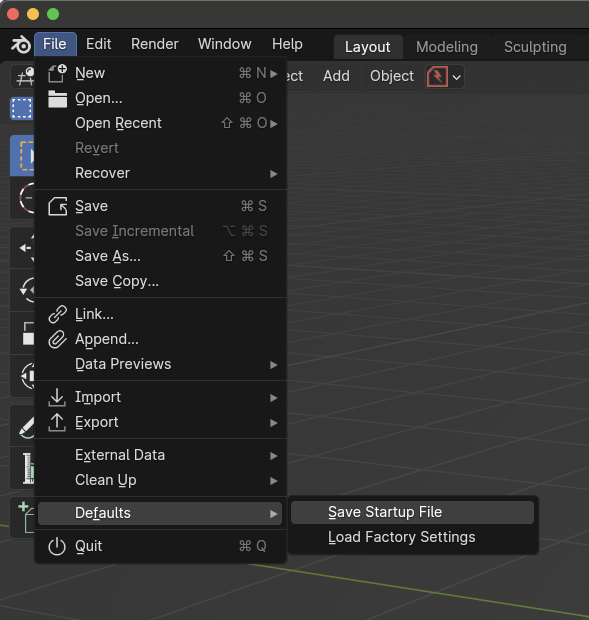
Task: Choose Save menu entry
Action: (x=160, y=206)
